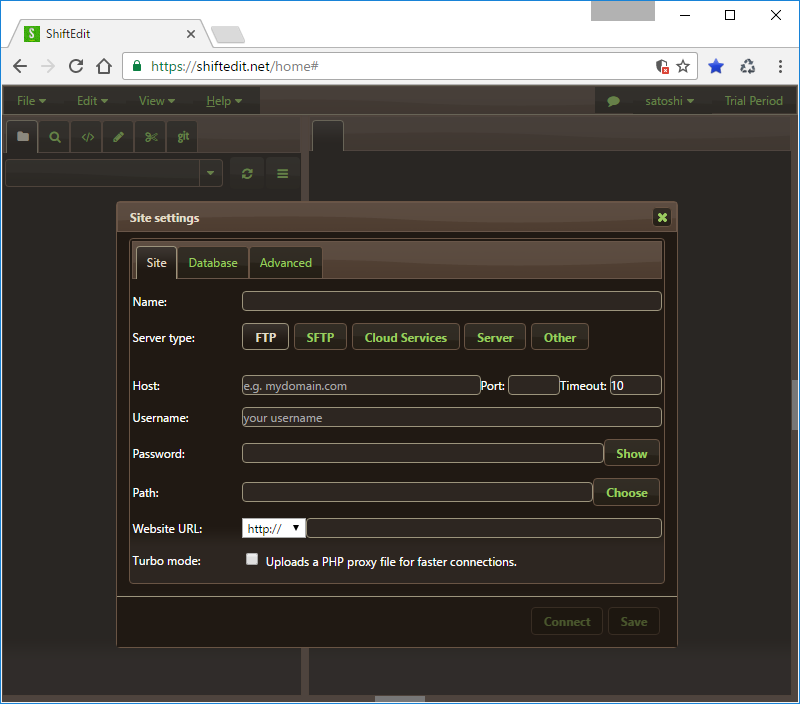This screenshot has height=704, width=800.
Task: Click the Show password button
Action: click(x=631, y=454)
